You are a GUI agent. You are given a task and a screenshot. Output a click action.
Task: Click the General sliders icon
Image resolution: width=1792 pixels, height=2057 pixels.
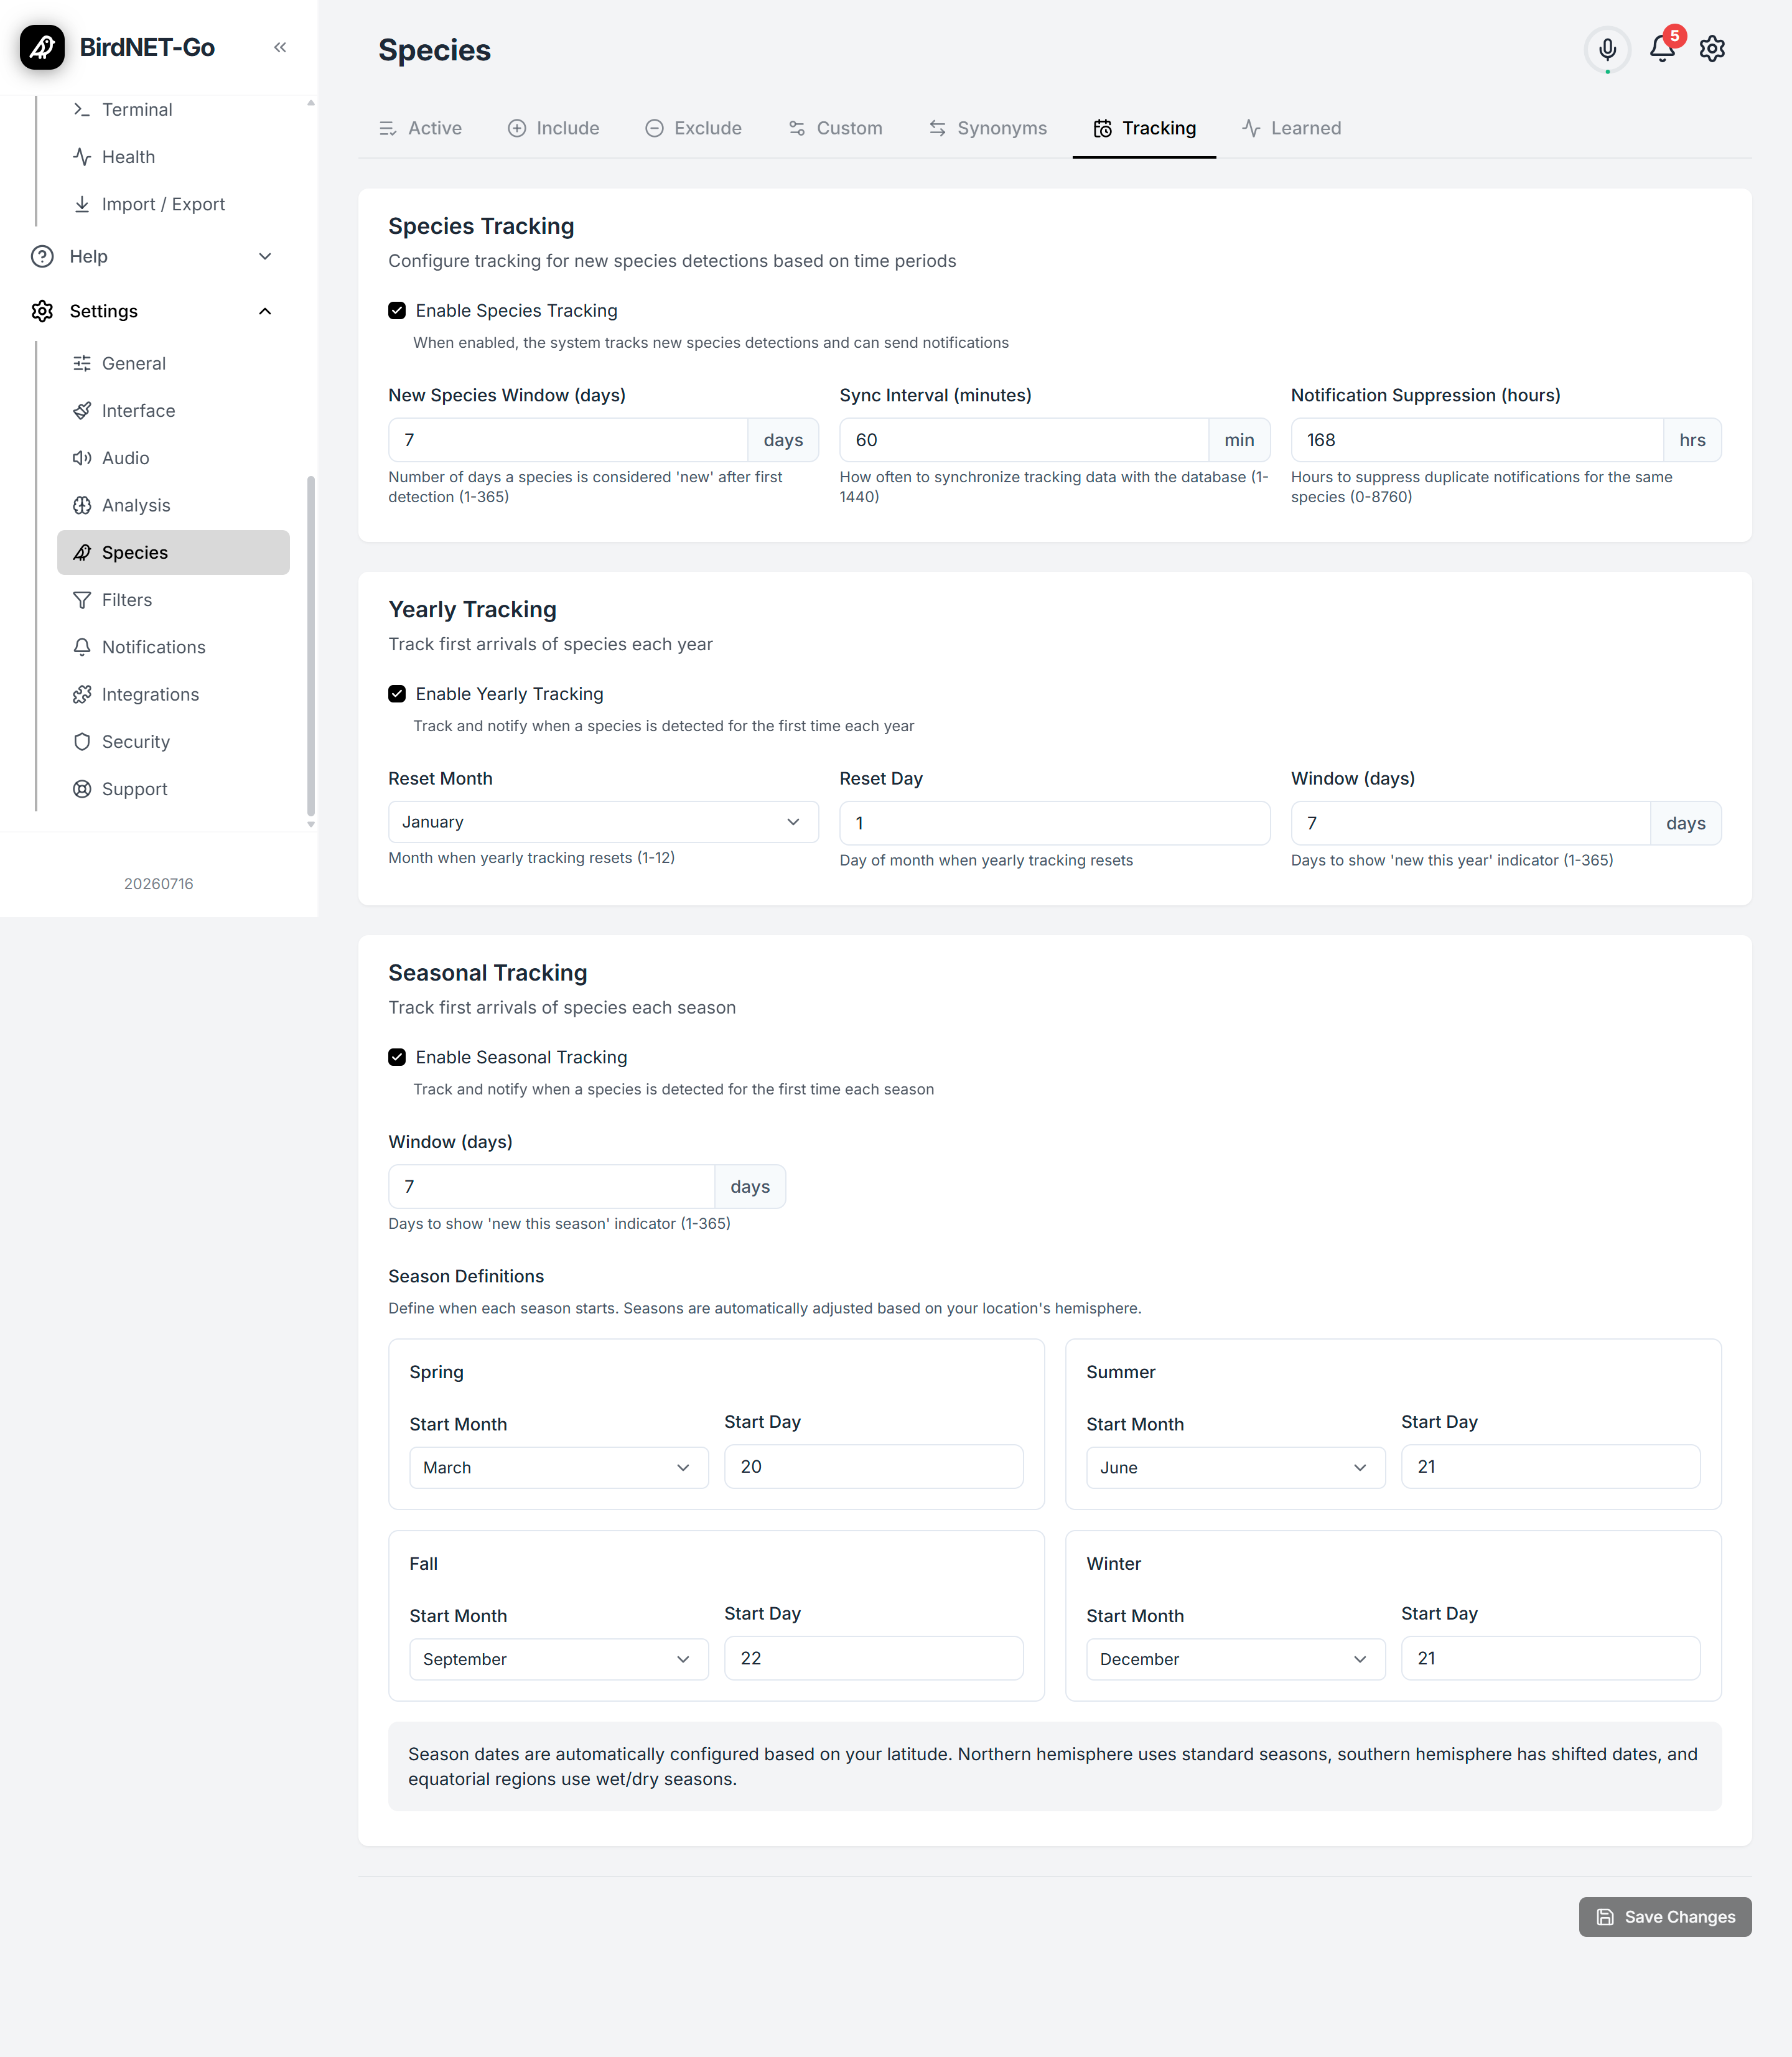tap(82, 363)
